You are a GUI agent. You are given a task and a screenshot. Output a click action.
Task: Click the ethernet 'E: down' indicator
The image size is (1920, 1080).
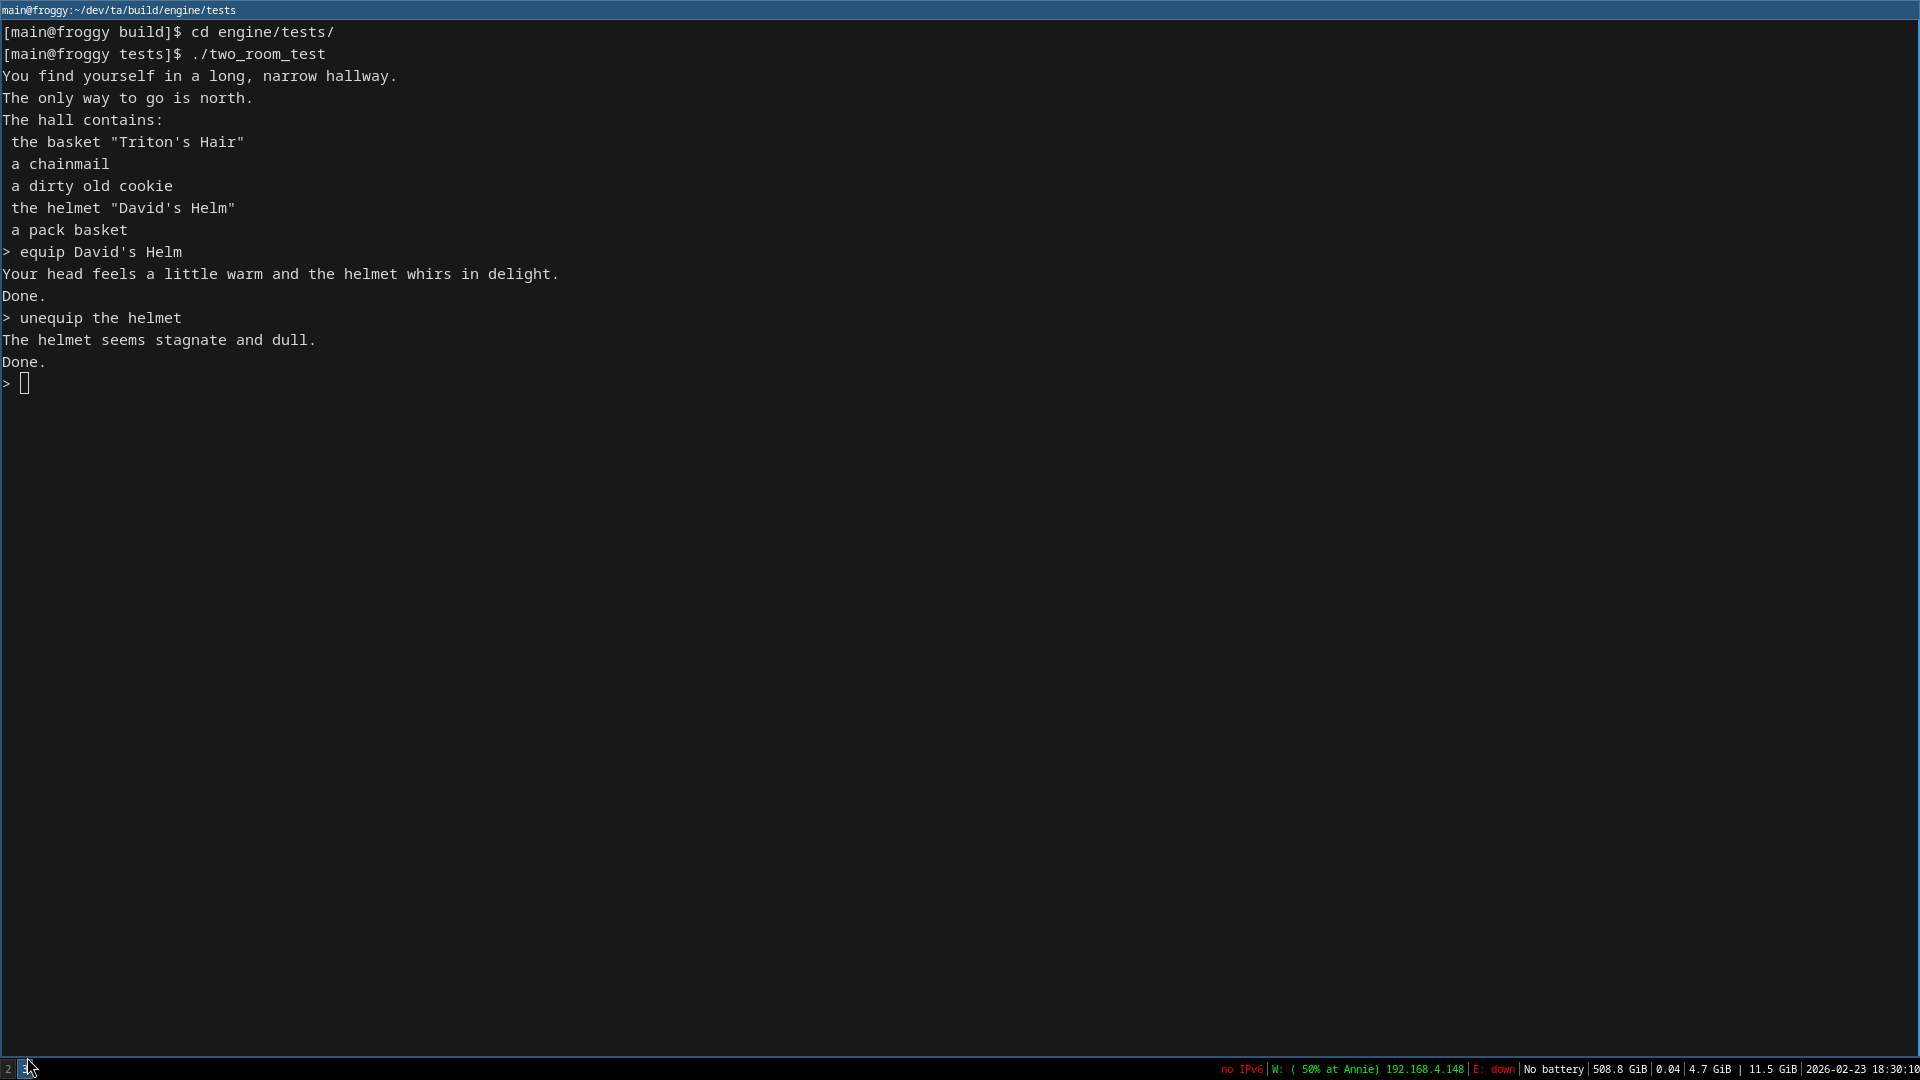pos(1493,1069)
